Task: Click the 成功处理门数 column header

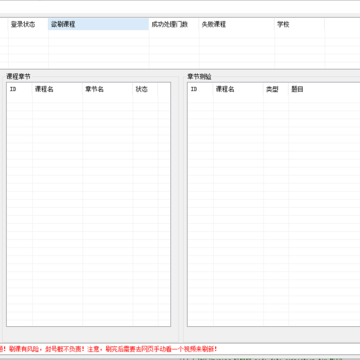Action: tap(174, 24)
